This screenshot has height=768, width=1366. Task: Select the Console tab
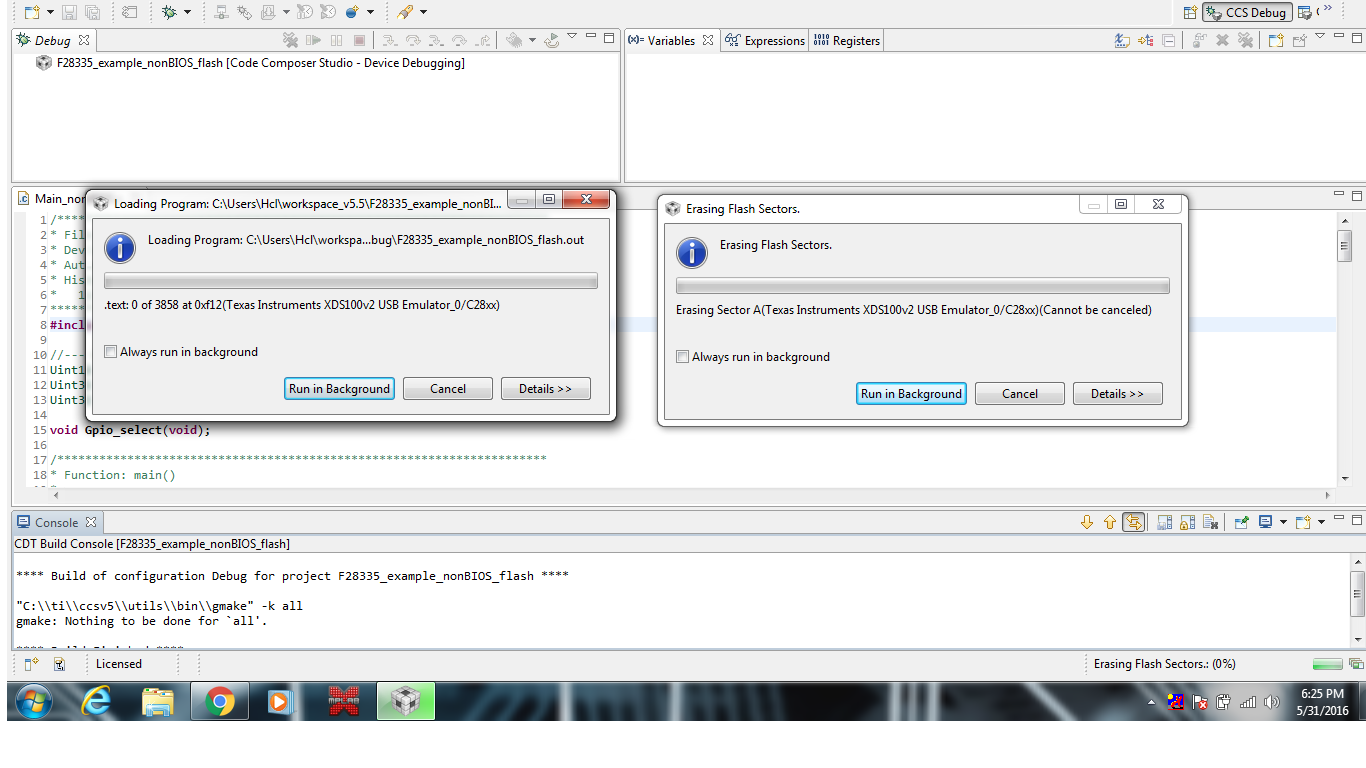[x=57, y=522]
